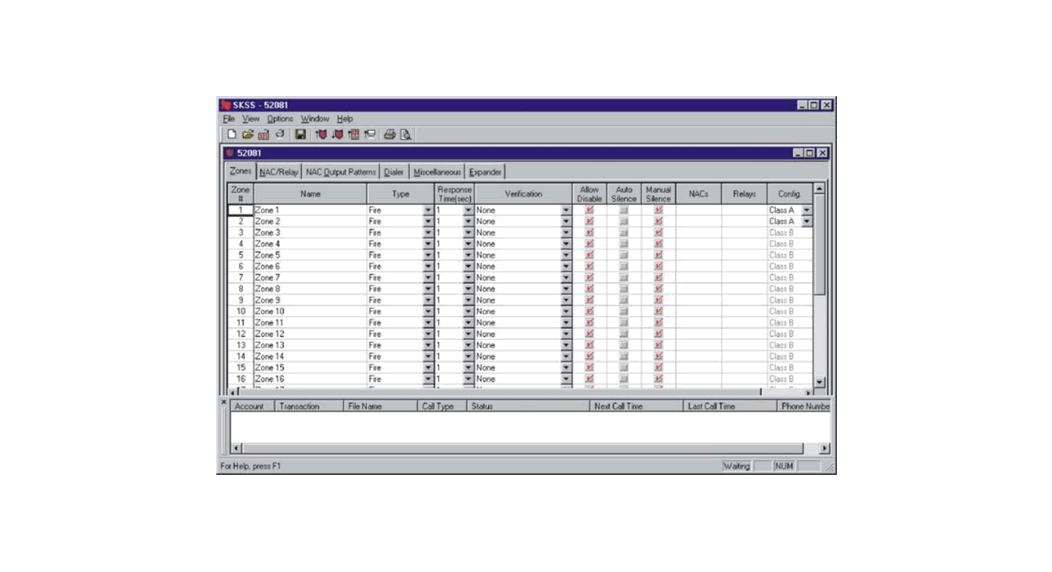Click the toolbar icon left of the floppy disk
This screenshot has height=572, width=1052.
tap(280, 135)
